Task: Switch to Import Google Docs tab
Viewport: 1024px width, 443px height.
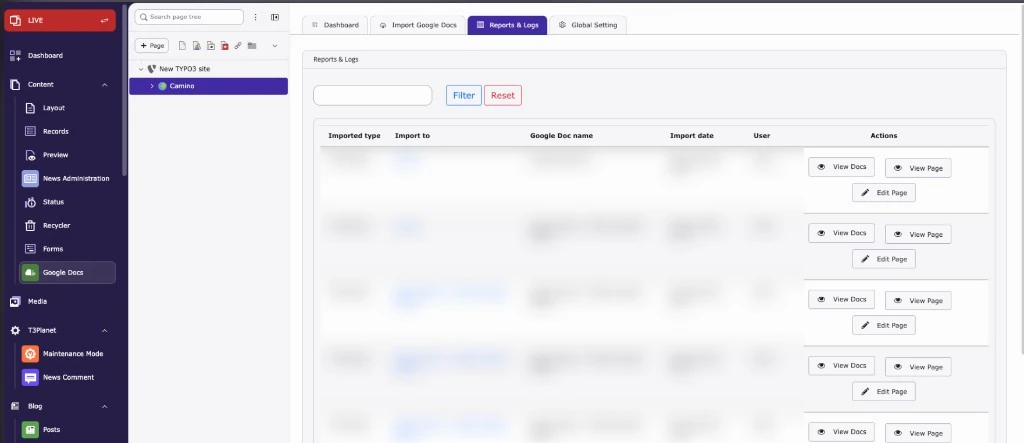Action: coord(418,25)
